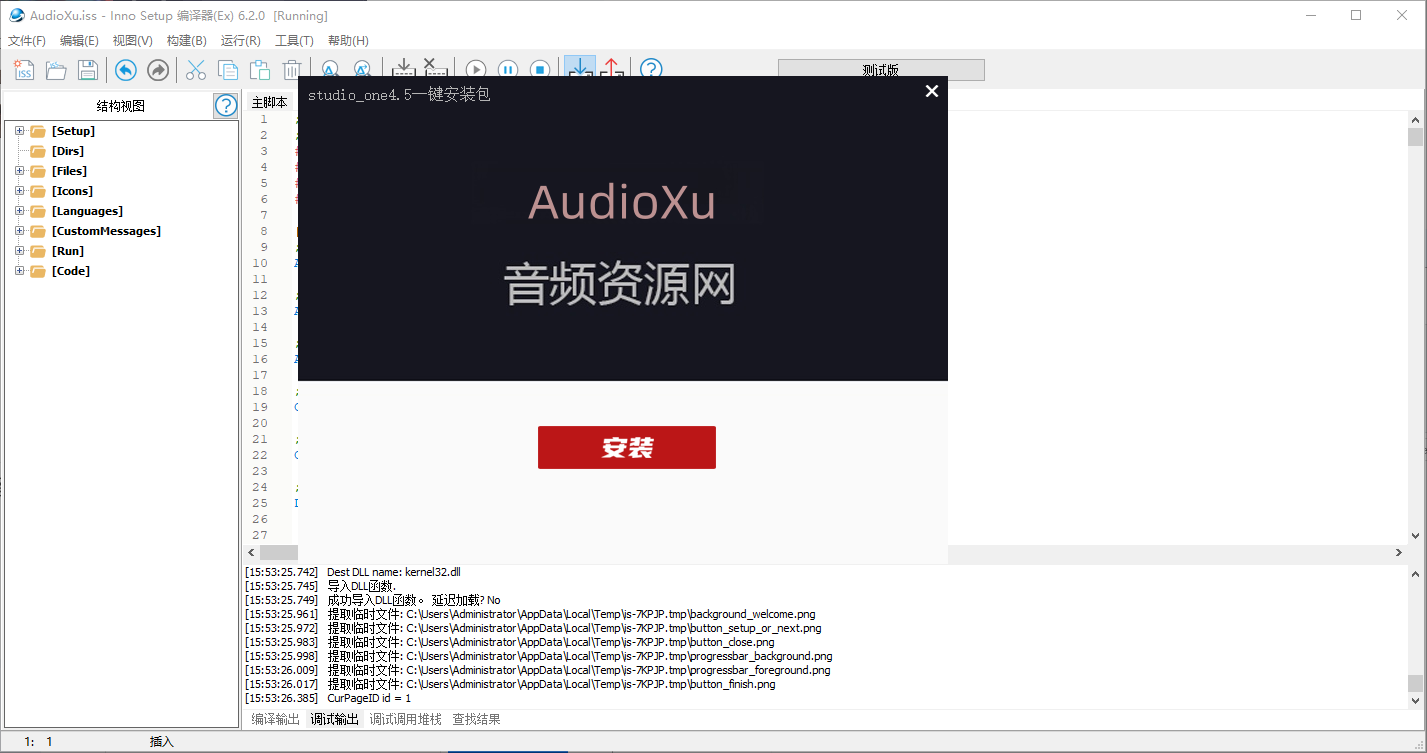Create a new ISS script
This screenshot has width=1427, height=753.
[x=23, y=70]
